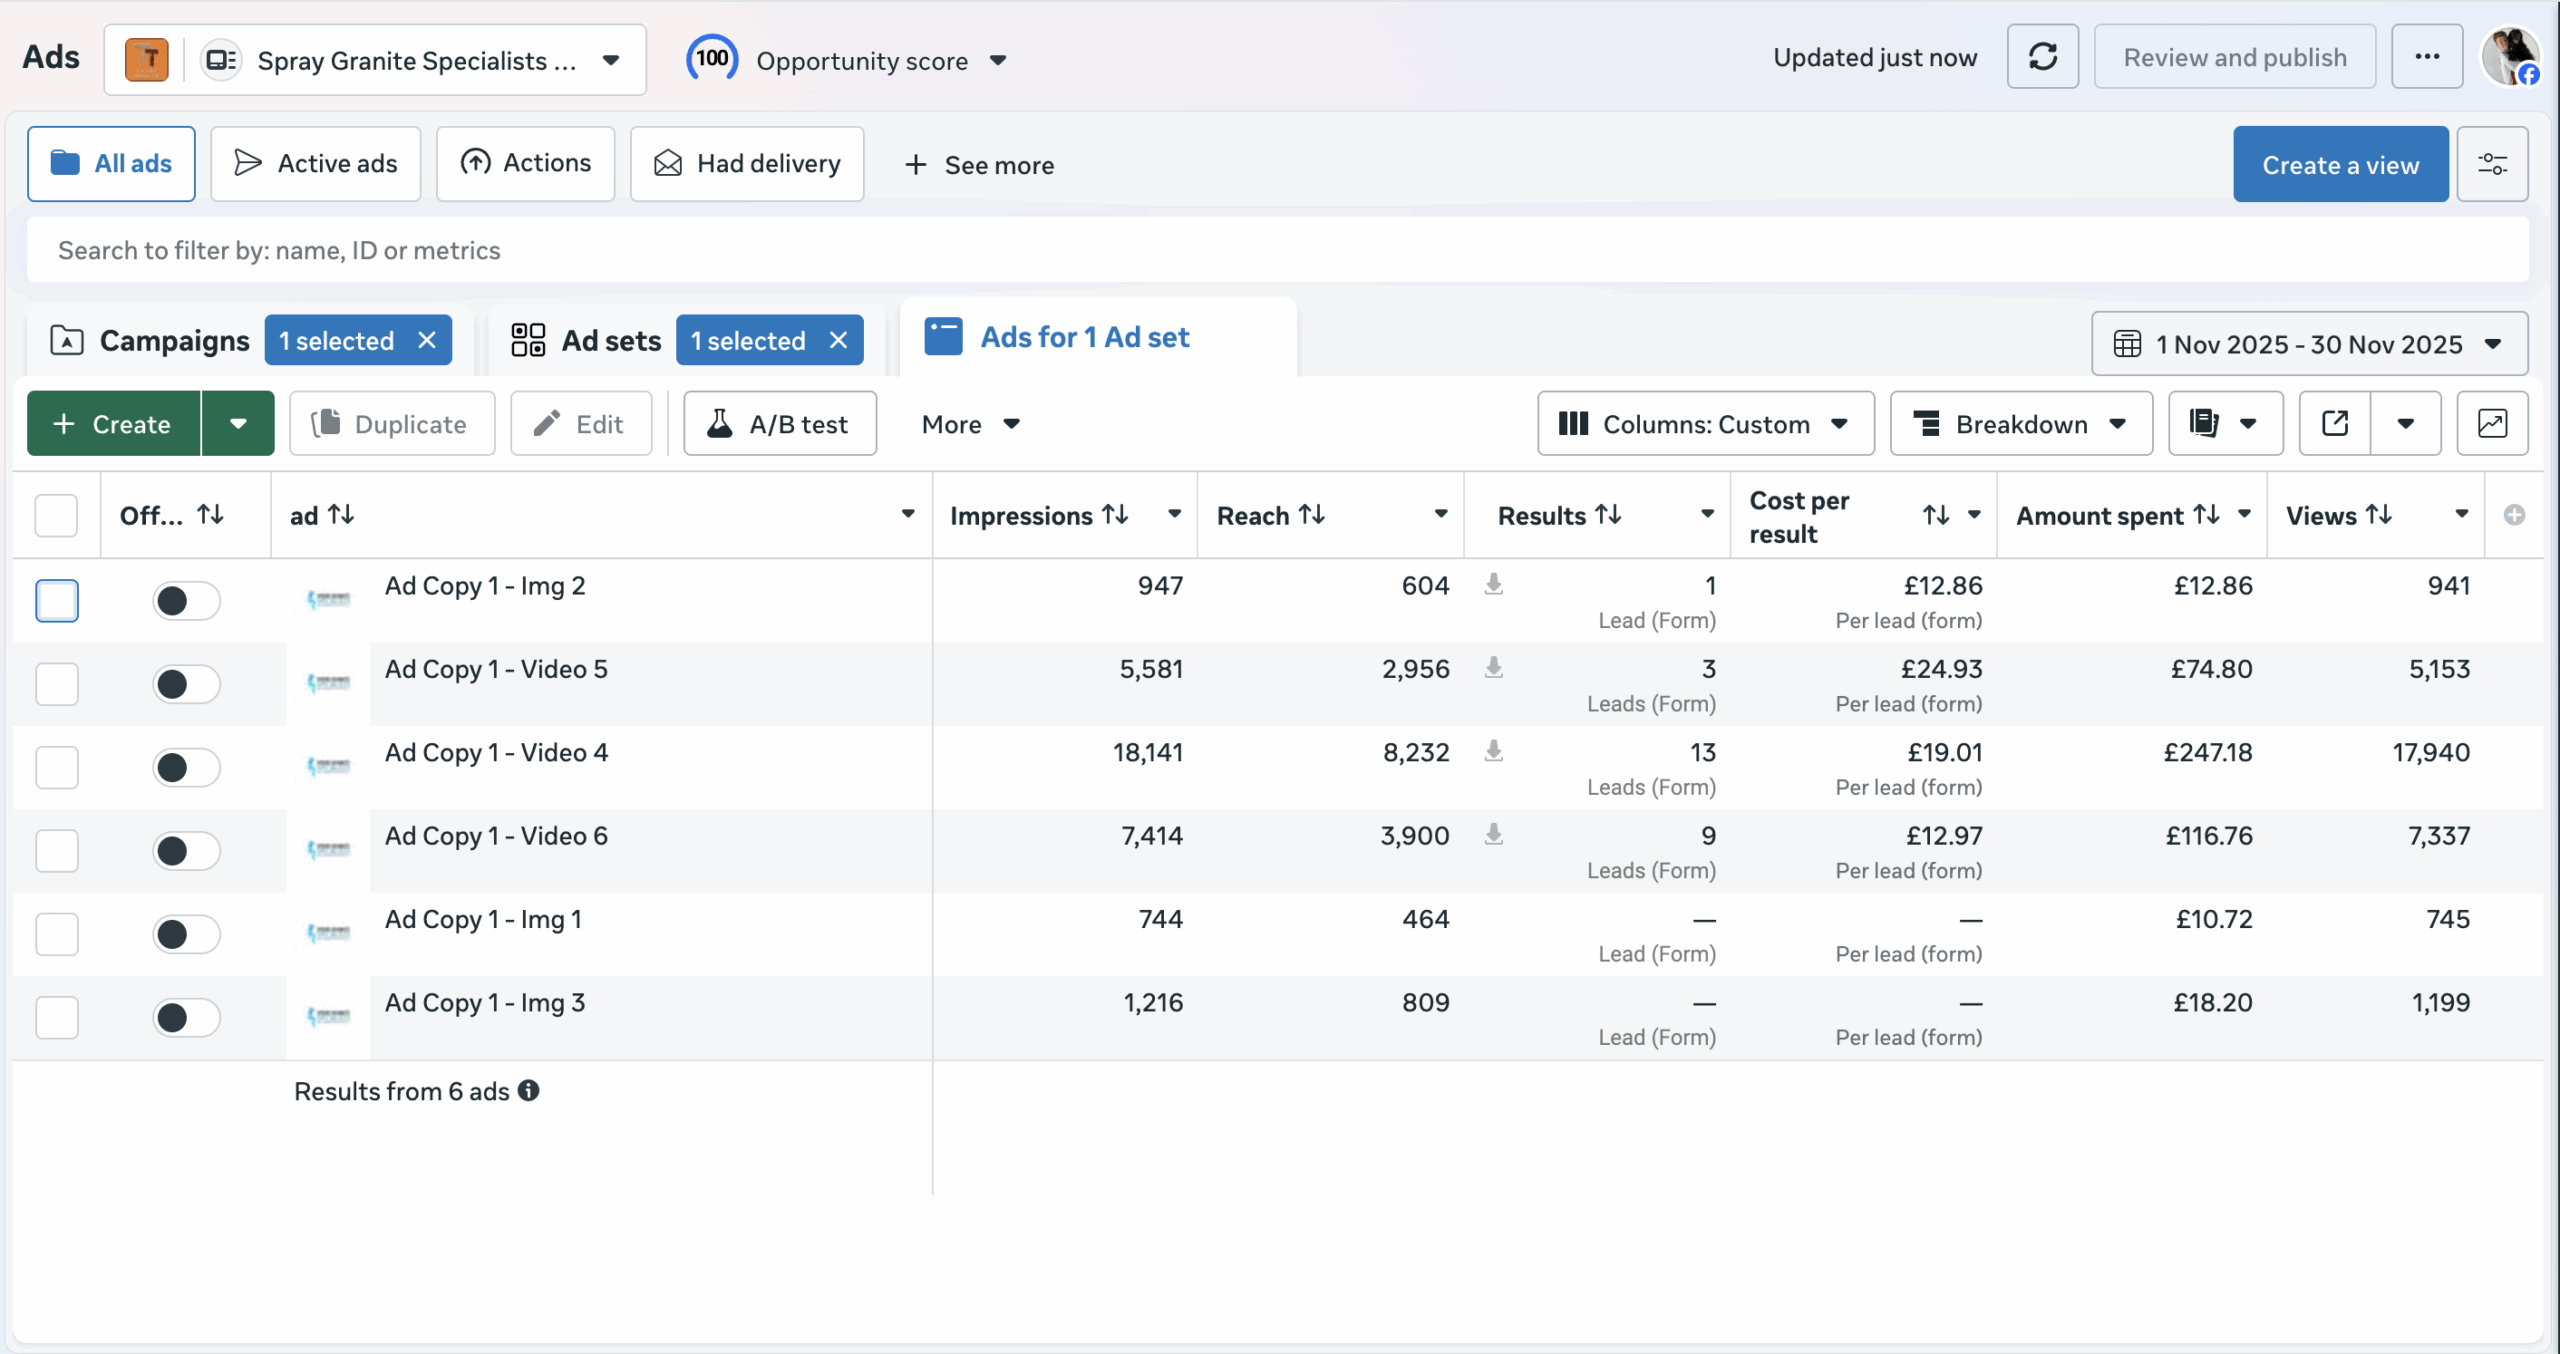Open the charts view icon
Screen dimensions: 2560x1354
pos(2492,424)
